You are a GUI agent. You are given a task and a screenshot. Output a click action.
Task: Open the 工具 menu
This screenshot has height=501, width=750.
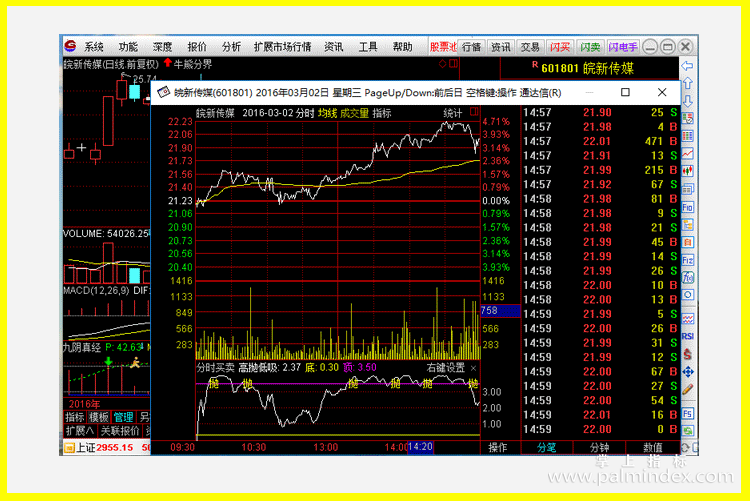tap(368, 46)
